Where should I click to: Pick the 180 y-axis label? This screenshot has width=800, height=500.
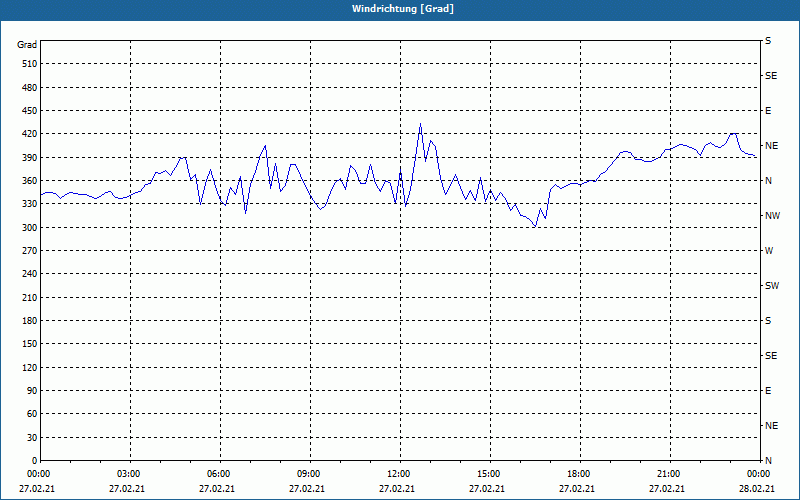click(30, 320)
